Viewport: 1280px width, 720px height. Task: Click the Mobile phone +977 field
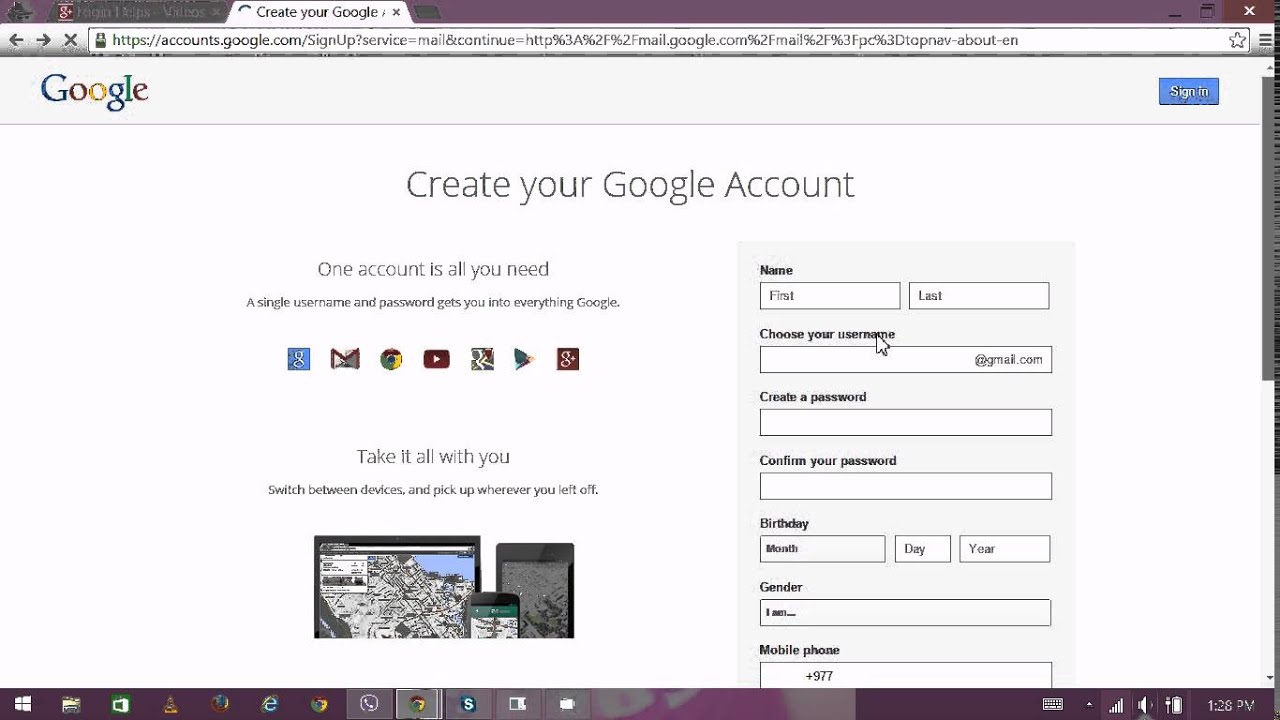tap(905, 675)
